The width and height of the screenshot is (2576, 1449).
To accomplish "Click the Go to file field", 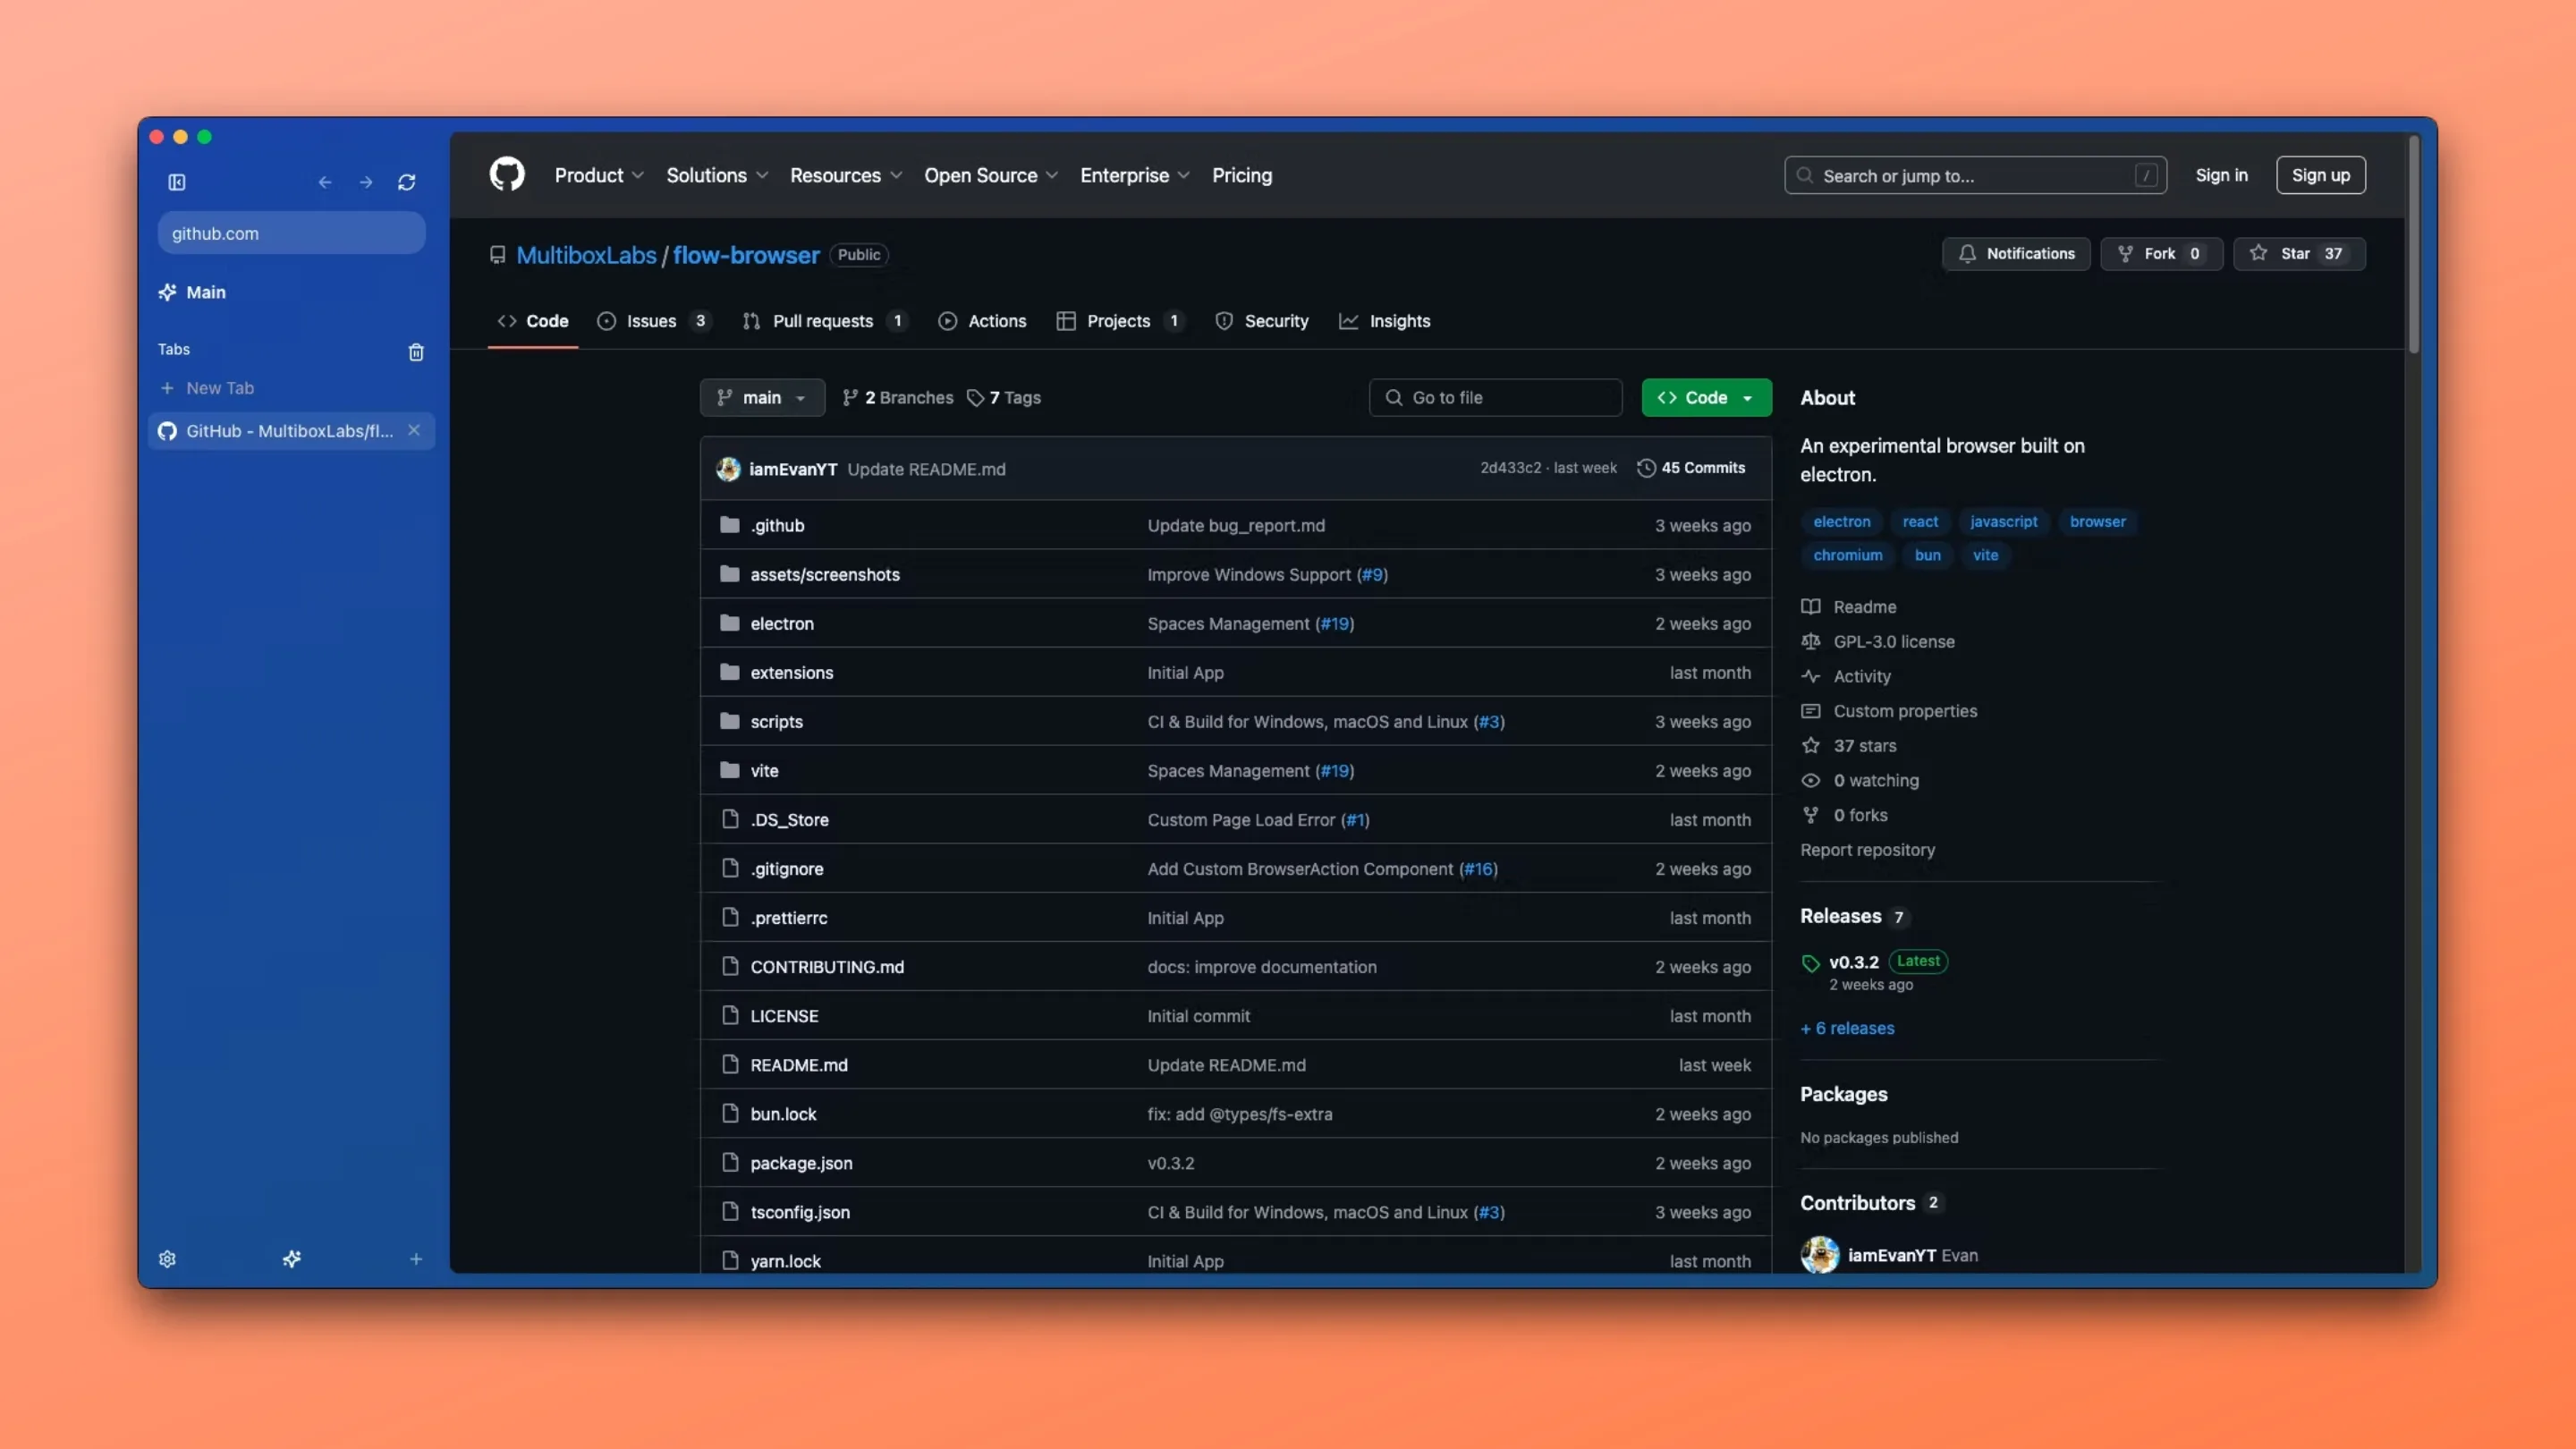I will pos(1495,398).
